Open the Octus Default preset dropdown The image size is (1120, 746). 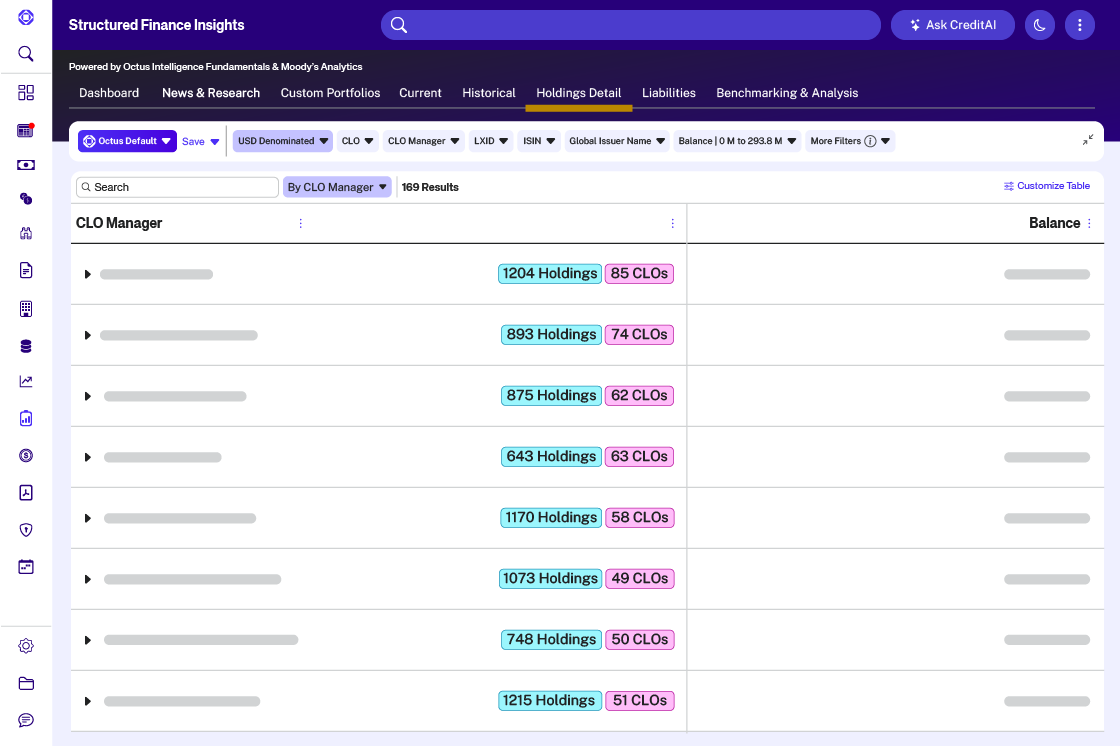pos(127,141)
